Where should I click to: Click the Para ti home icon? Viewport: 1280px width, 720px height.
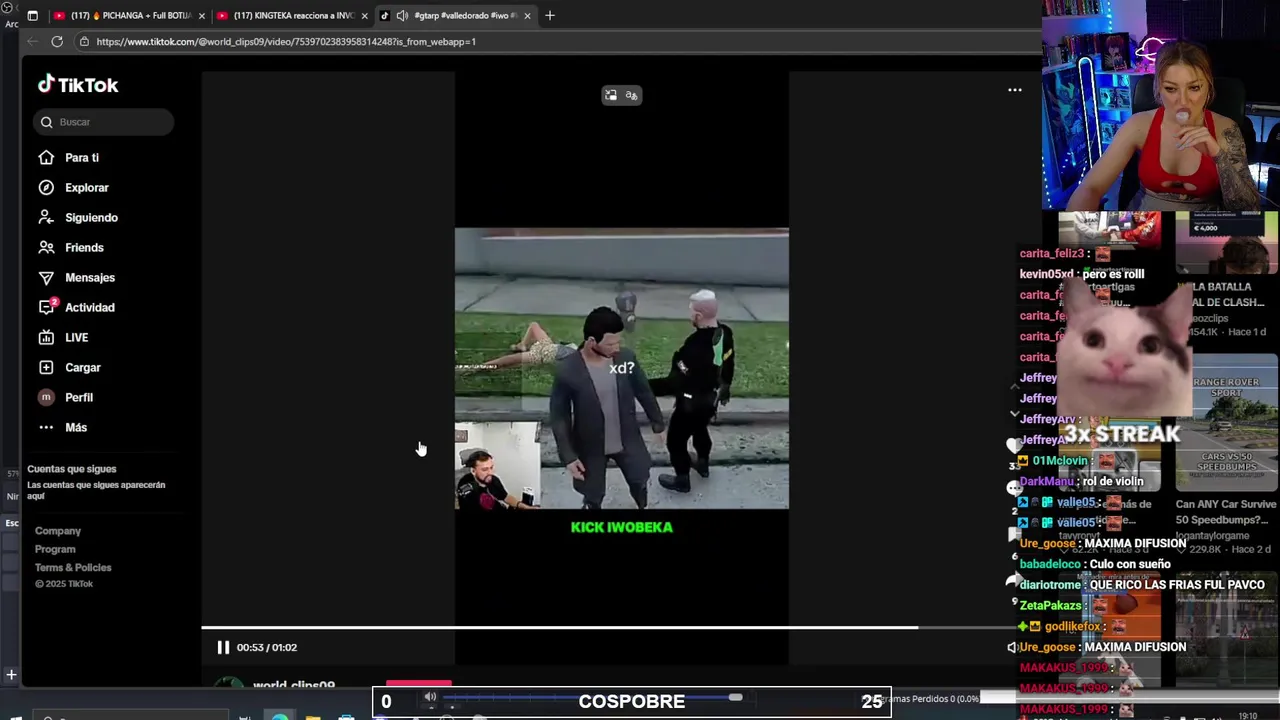click(x=46, y=158)
